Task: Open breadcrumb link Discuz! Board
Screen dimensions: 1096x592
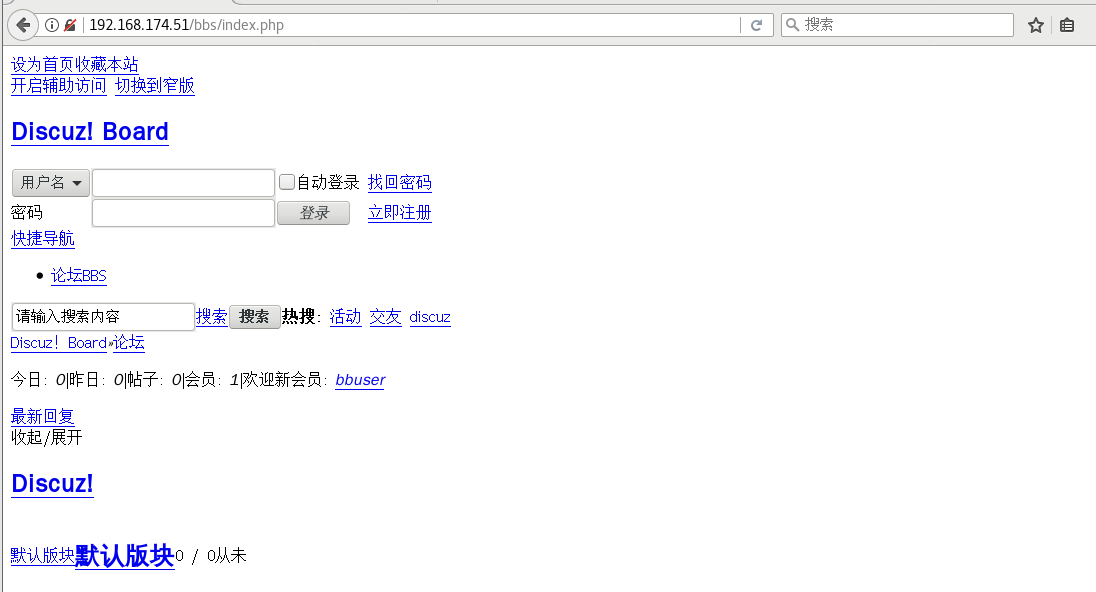Action: (59, 342)
